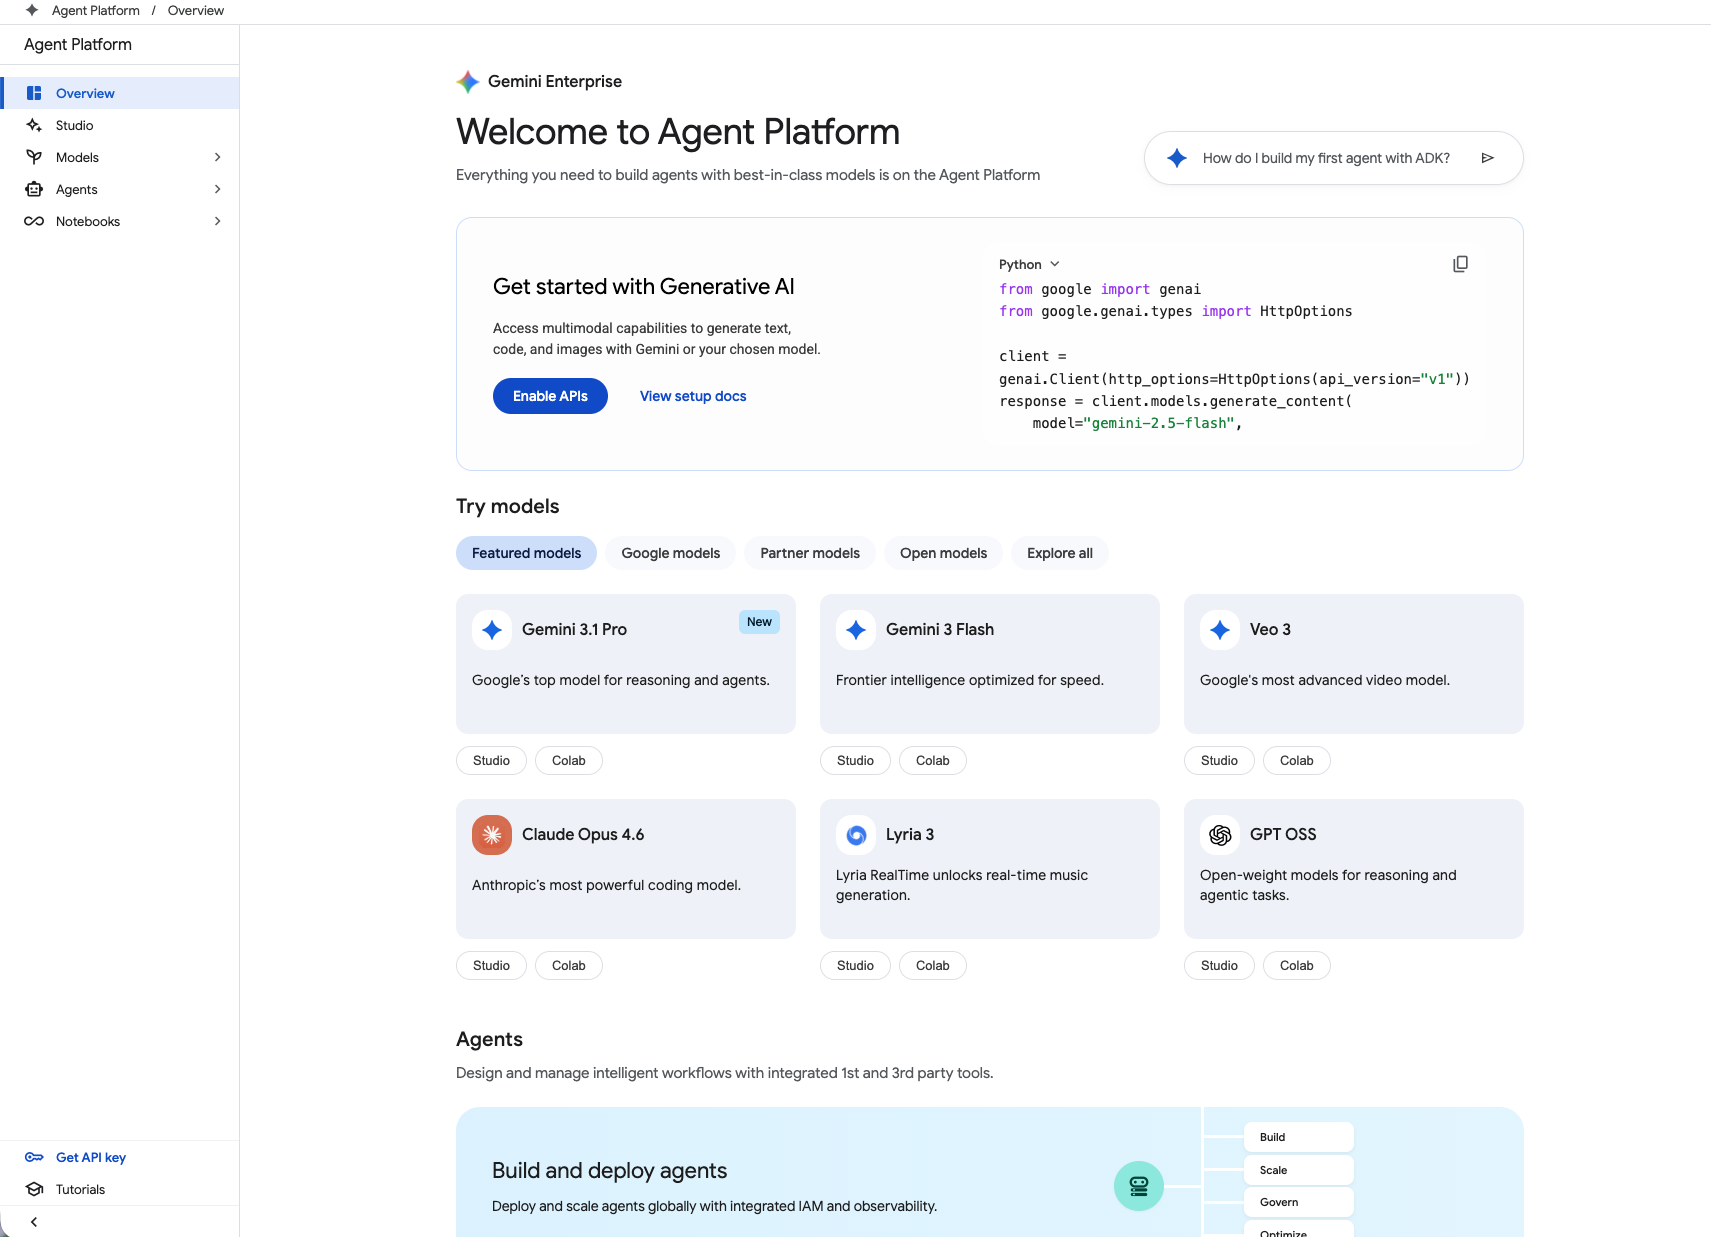Select Notebooks in the sidebar
This screenshot has height=1237, width=1711.
pos(87,221)
